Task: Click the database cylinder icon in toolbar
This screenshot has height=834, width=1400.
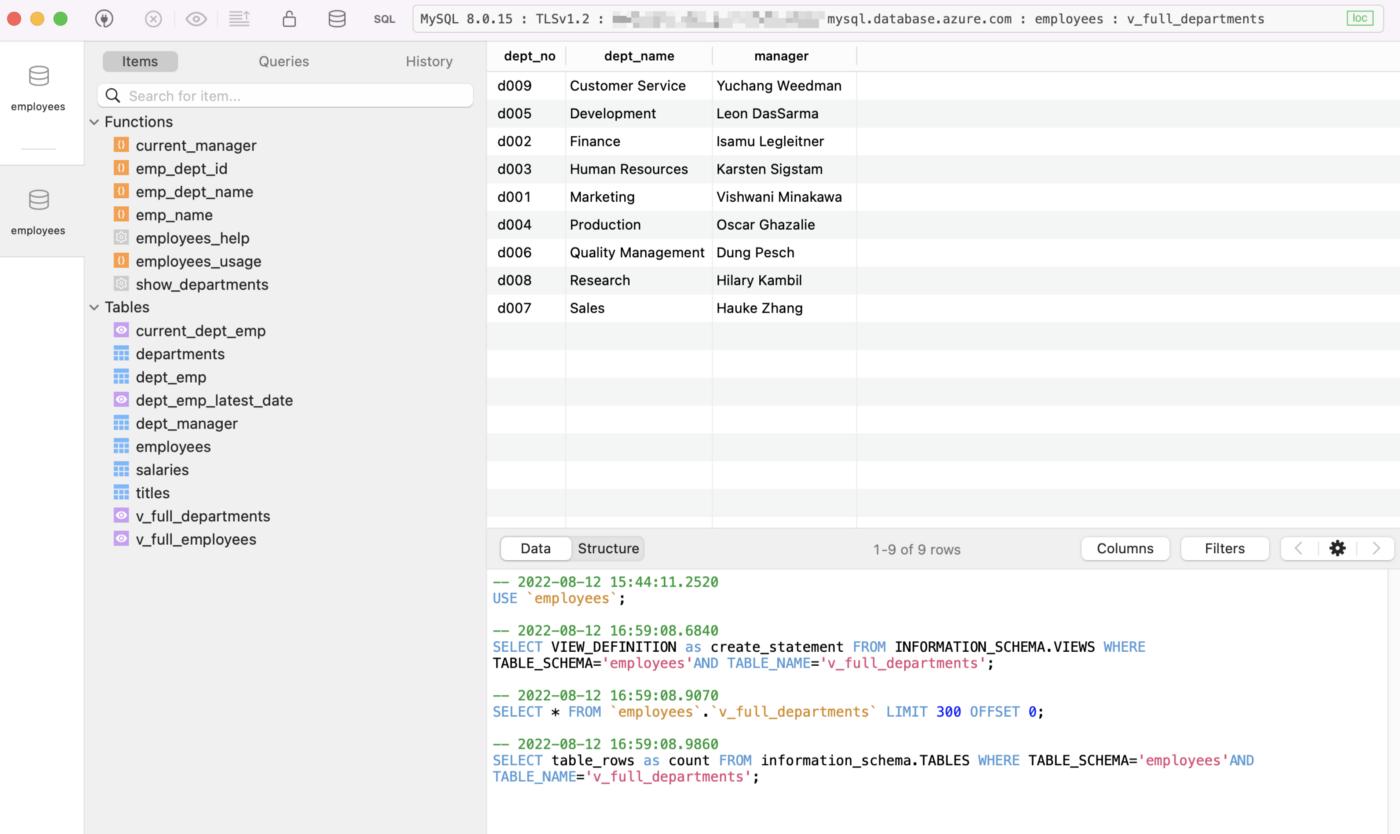Action: pyautogui.click(x=337, y=19)
